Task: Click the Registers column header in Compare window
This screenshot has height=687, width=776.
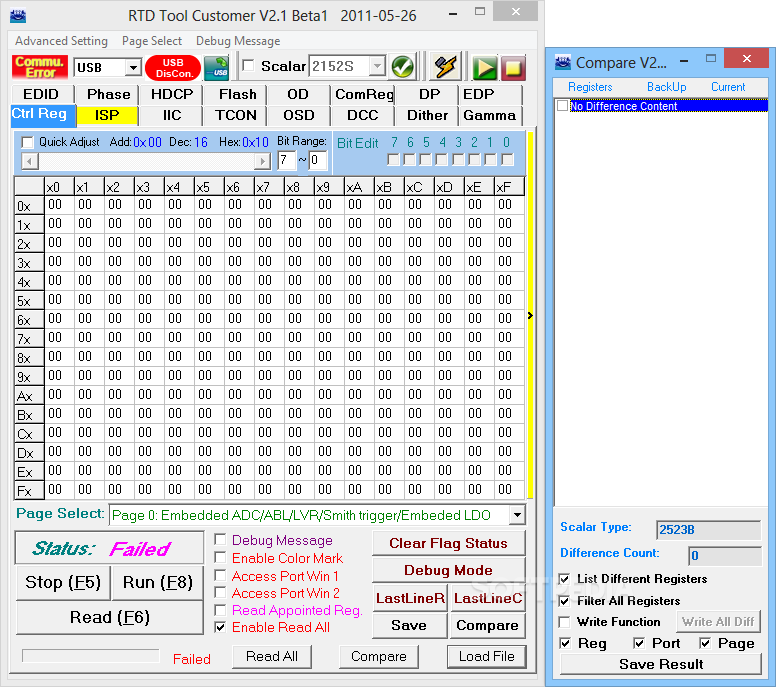Action: pos(590,87)
